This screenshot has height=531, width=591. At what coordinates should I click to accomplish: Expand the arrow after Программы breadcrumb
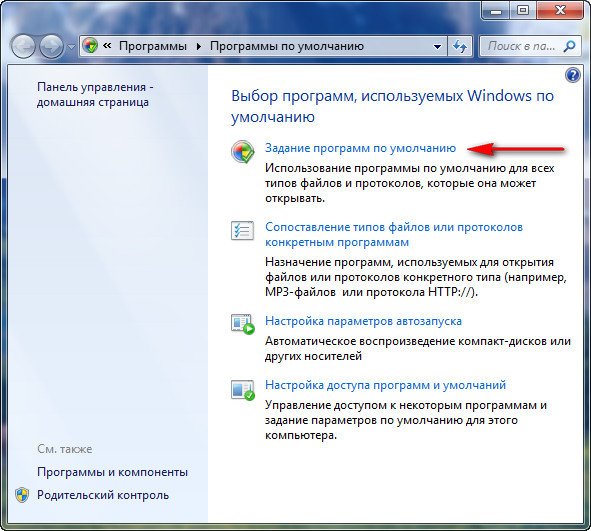(x=199, y=46)
